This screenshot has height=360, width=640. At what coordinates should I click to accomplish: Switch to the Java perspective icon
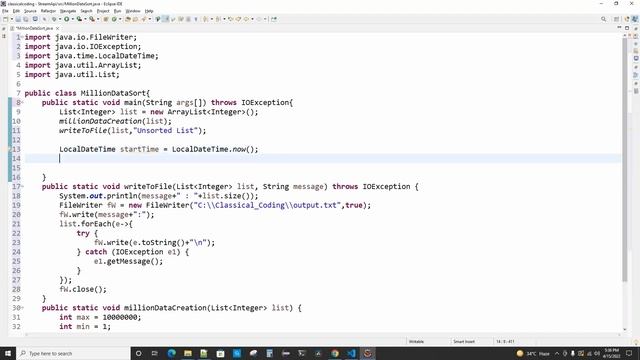635,19
